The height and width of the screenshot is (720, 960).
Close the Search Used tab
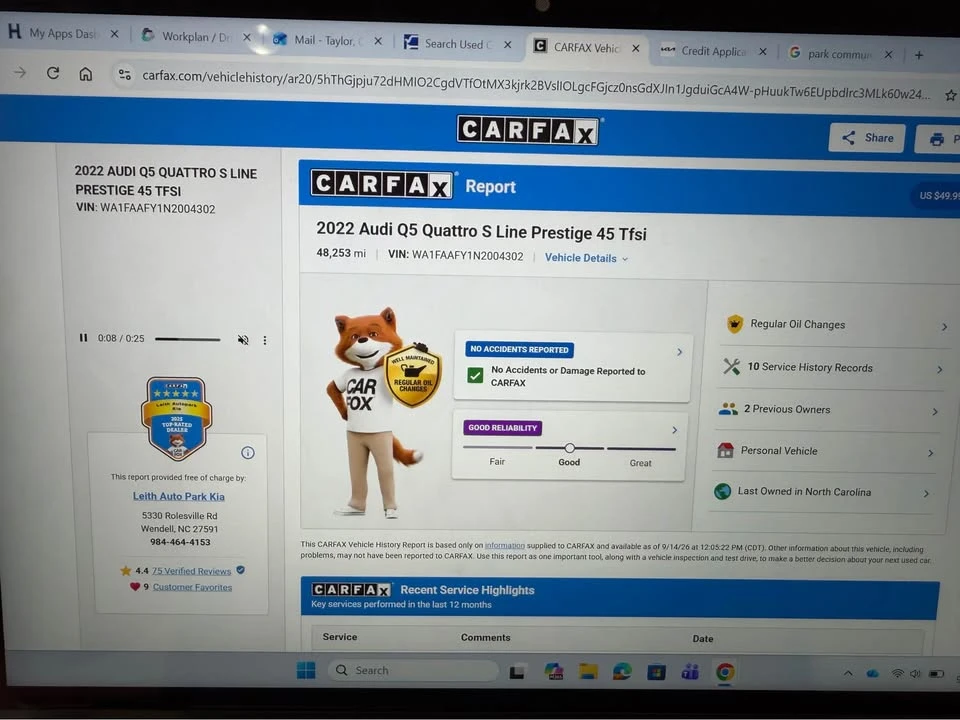[508, 44]
